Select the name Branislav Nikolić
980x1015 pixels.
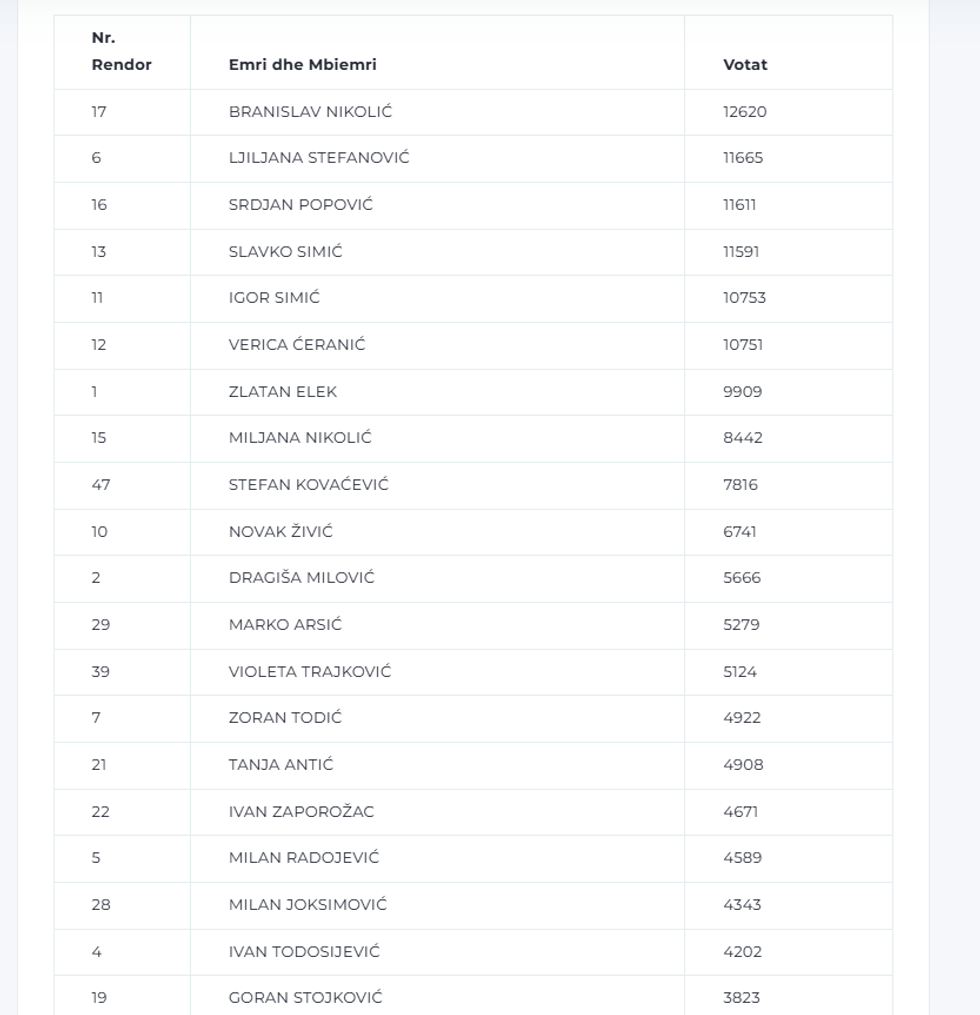[310, 111]
